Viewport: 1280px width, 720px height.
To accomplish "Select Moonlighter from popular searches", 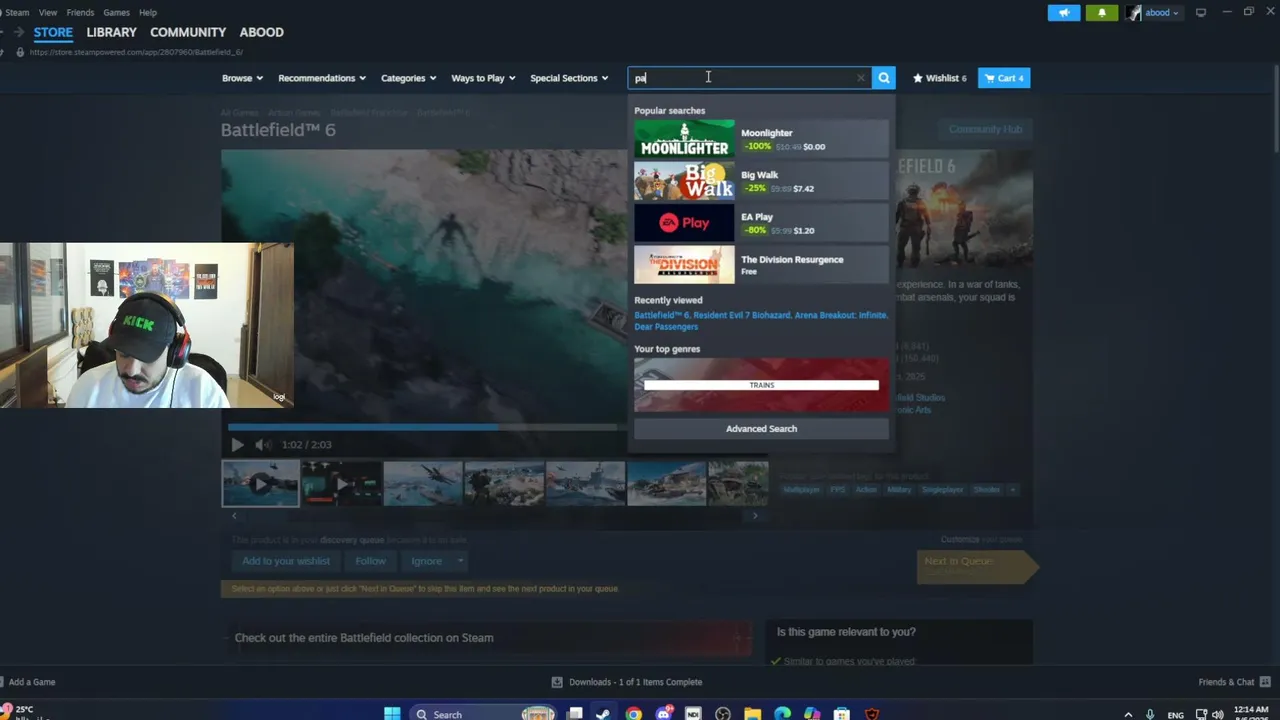I will 761,139.
